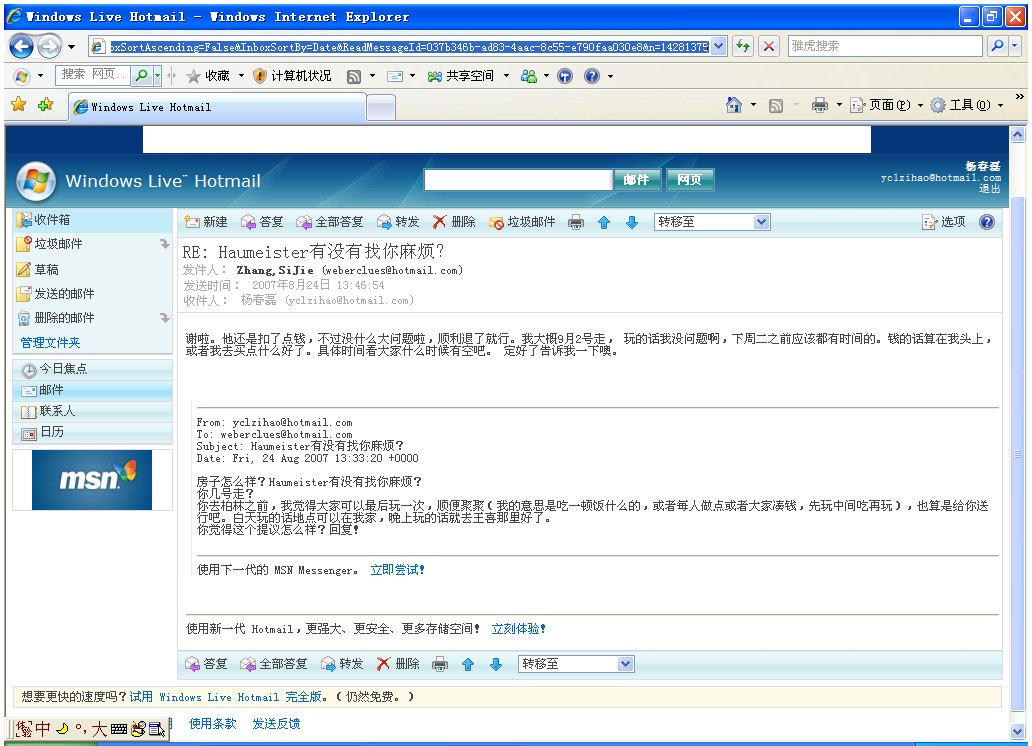Click the 使用条款 link
Viewport: 1032px width, 746px height.
point(213,724)
